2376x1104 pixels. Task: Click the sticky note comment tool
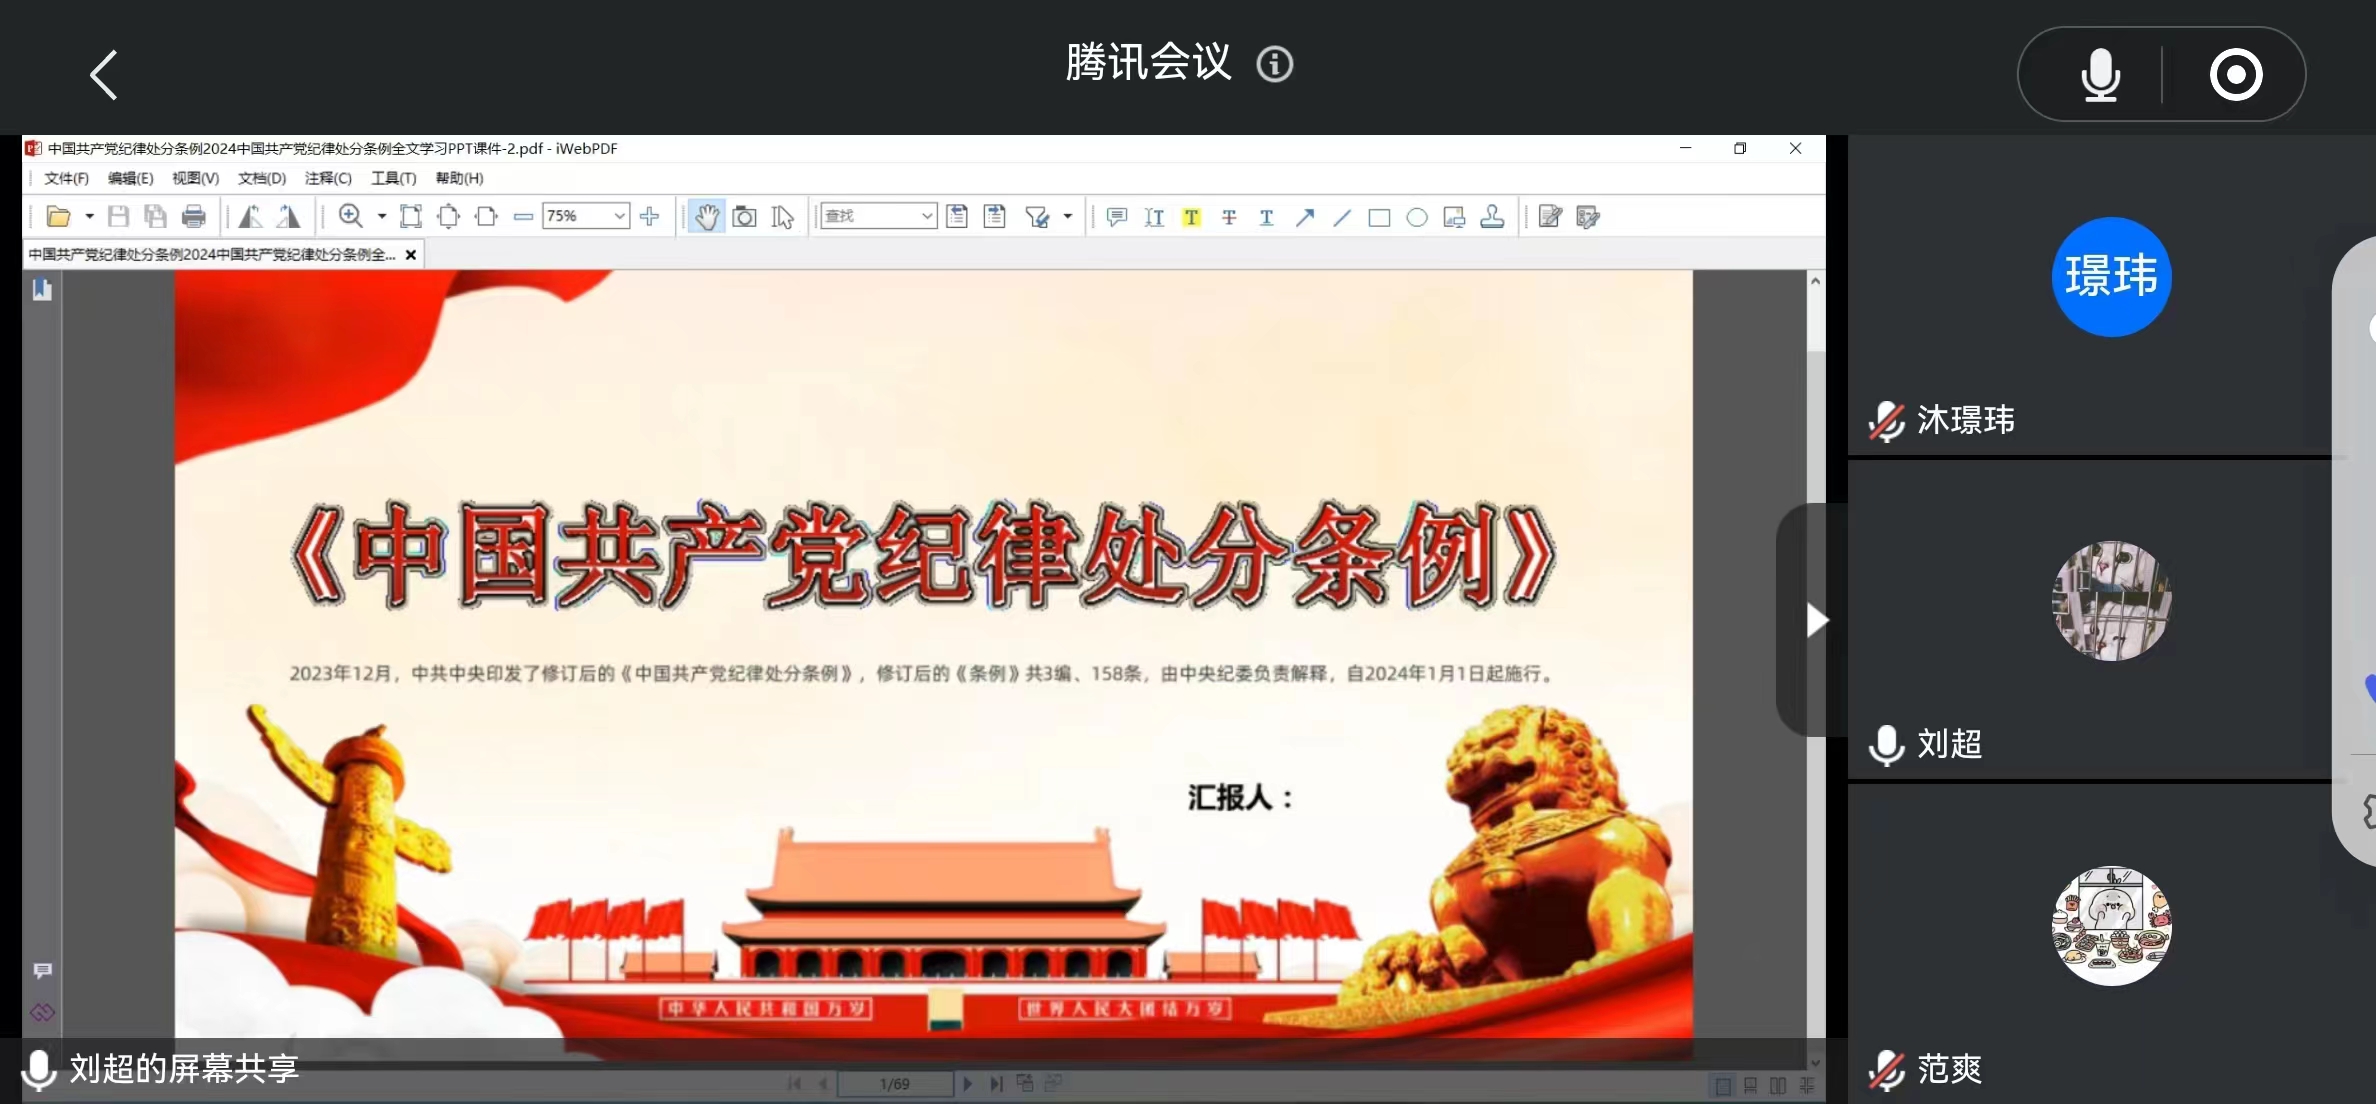point(1117,217)
